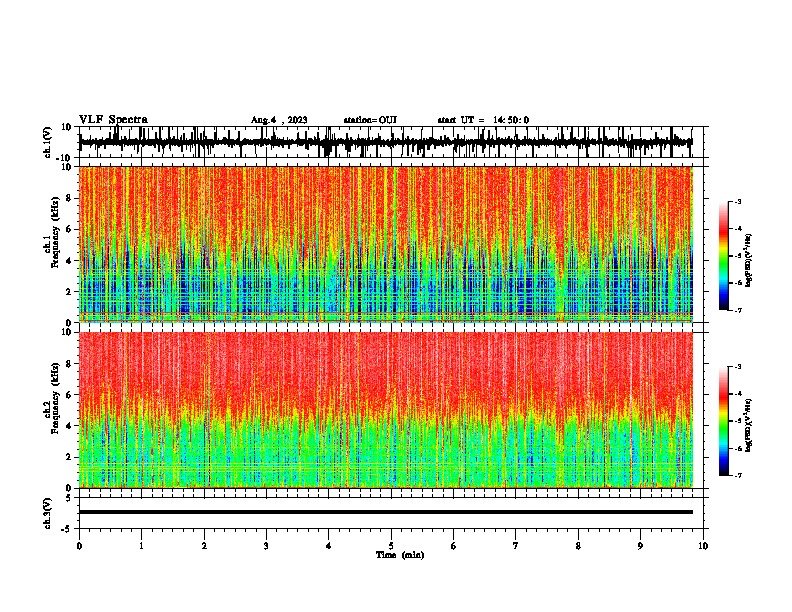Click the 'station=OUI' label
The height and width of the screenshot is (612, 792).
[x=370, y=120]
